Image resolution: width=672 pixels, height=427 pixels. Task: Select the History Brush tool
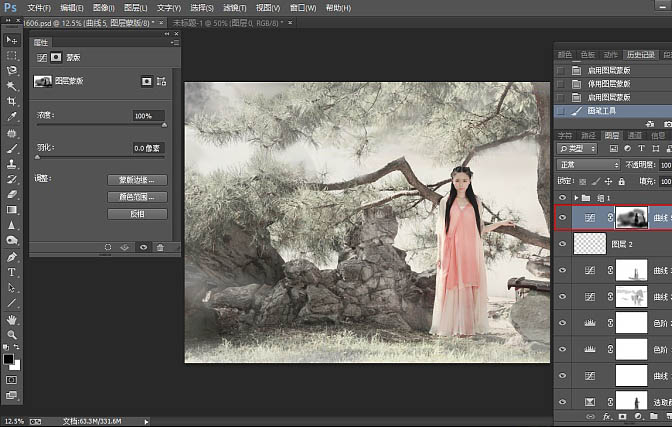click(x=12, y=179)
